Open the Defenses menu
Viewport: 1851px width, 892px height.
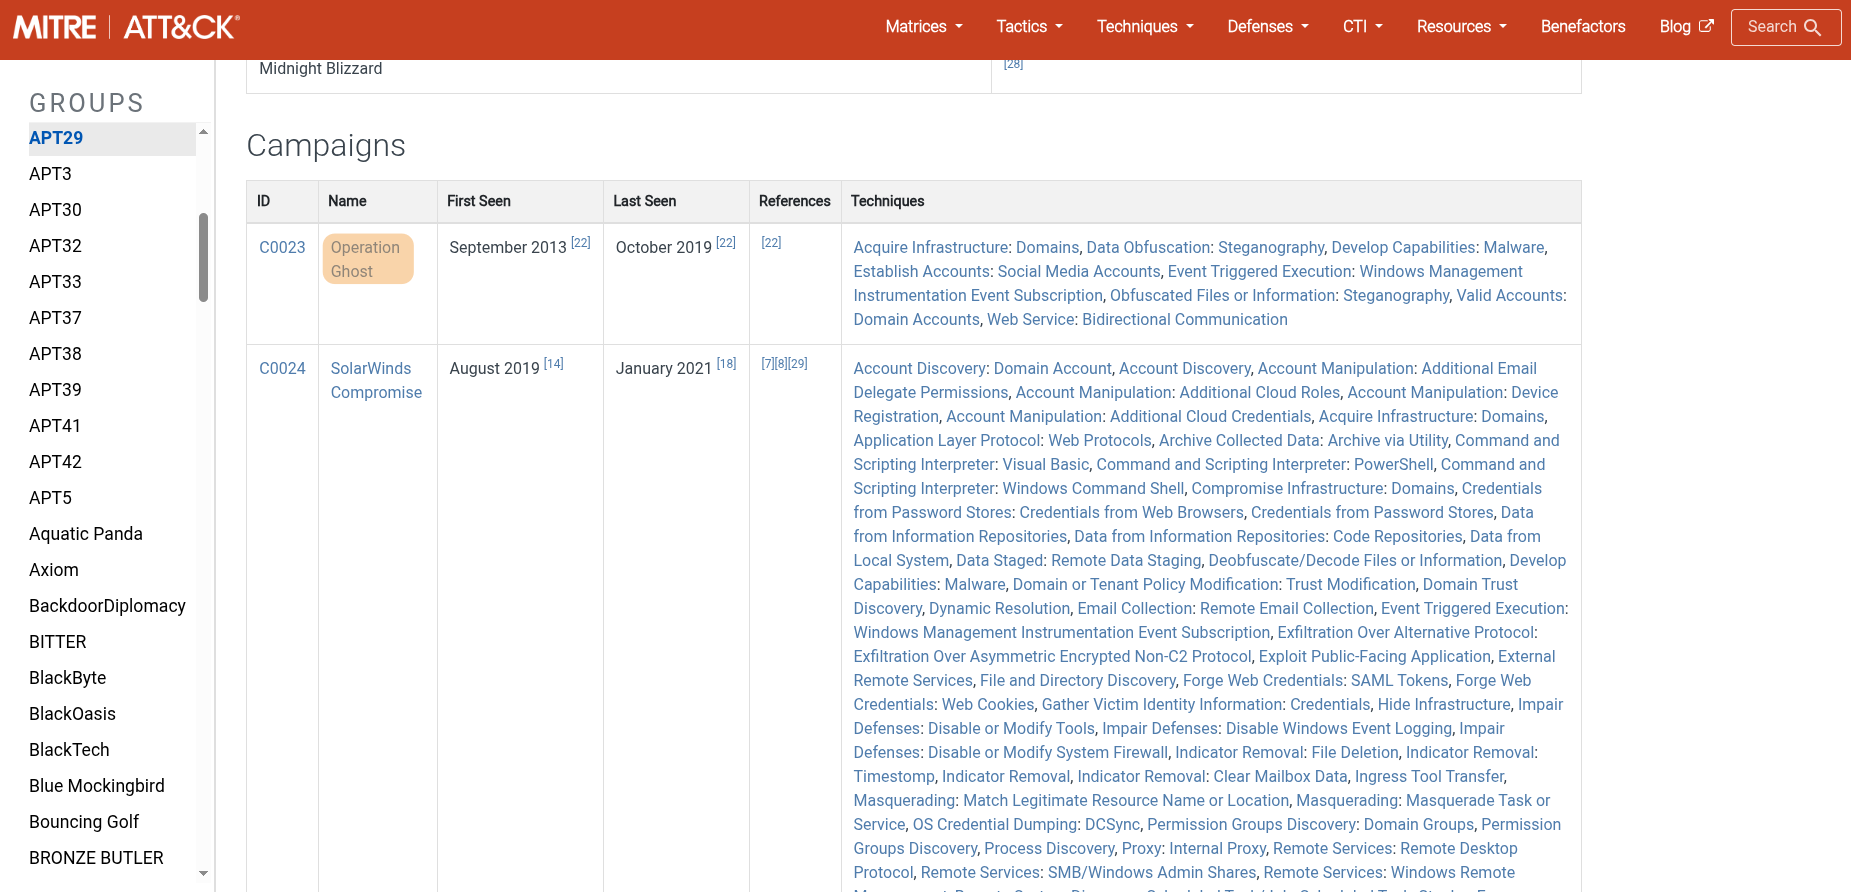[x=1267, y=27]
